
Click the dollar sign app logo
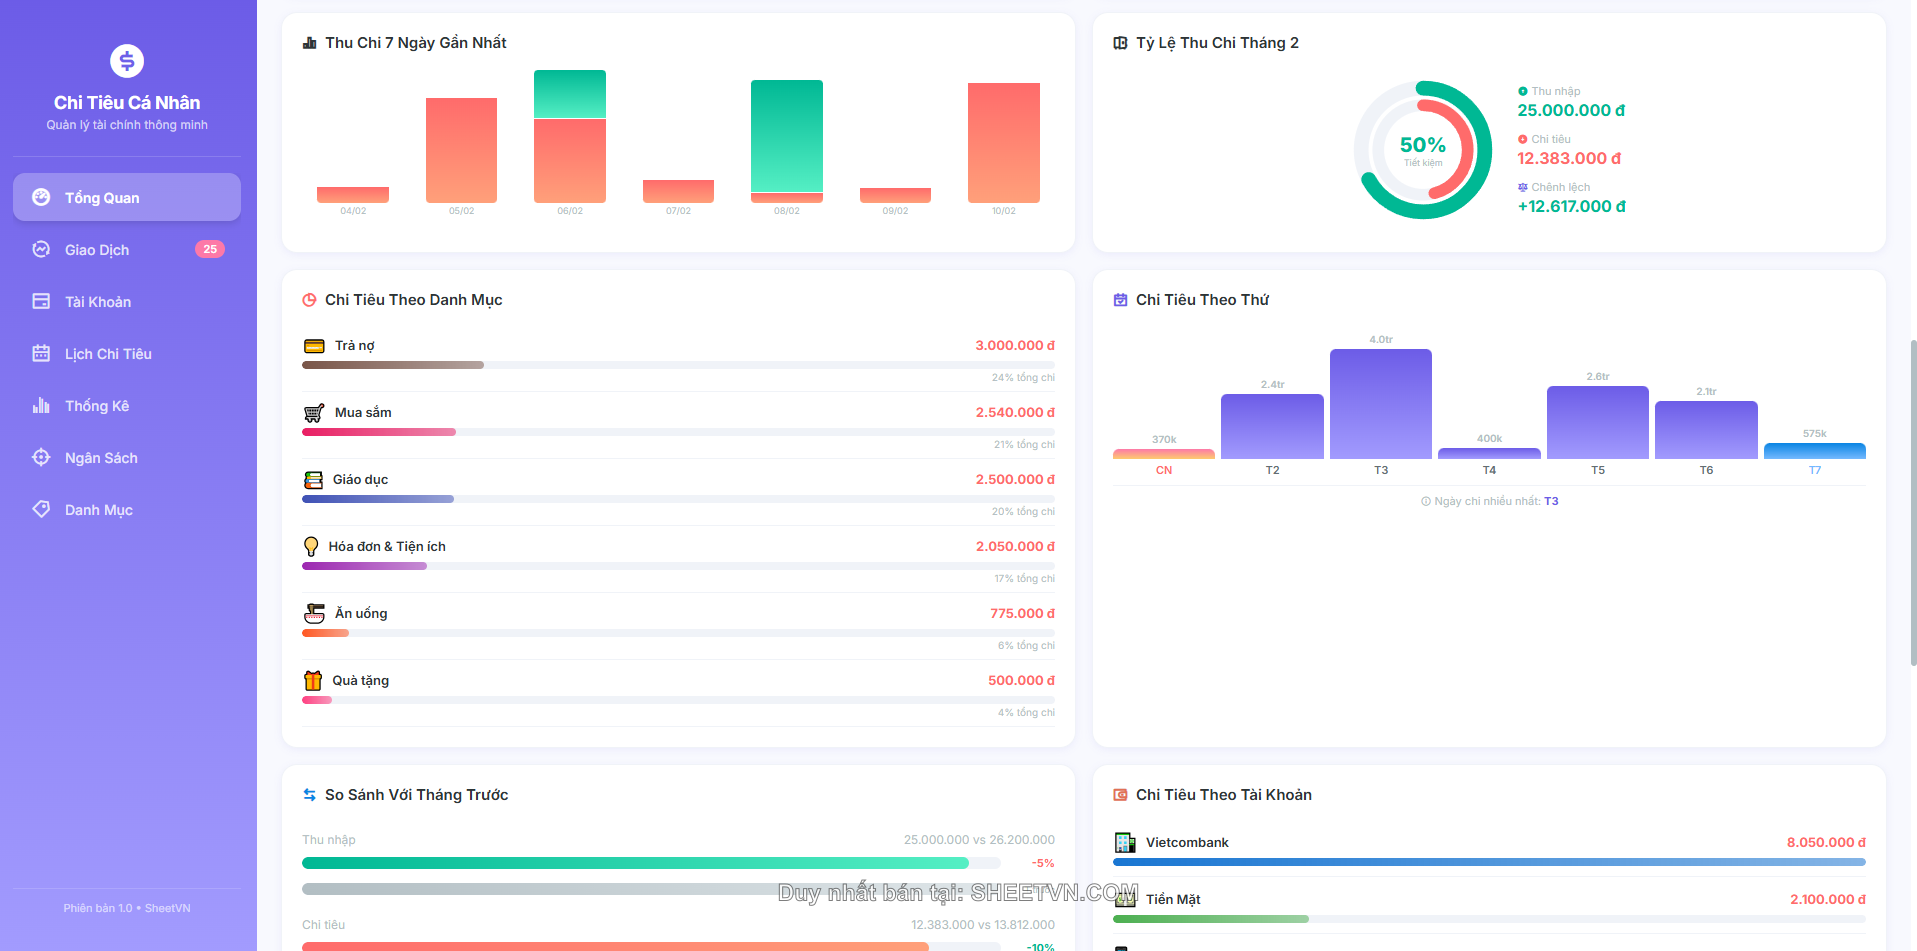tap(127, 61)
